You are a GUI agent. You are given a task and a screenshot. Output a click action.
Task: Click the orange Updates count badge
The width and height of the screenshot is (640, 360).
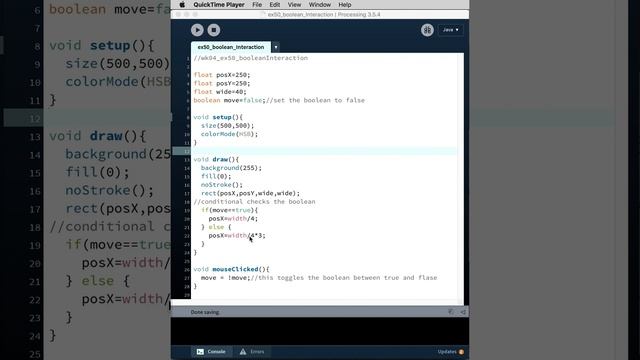[461, 352]
